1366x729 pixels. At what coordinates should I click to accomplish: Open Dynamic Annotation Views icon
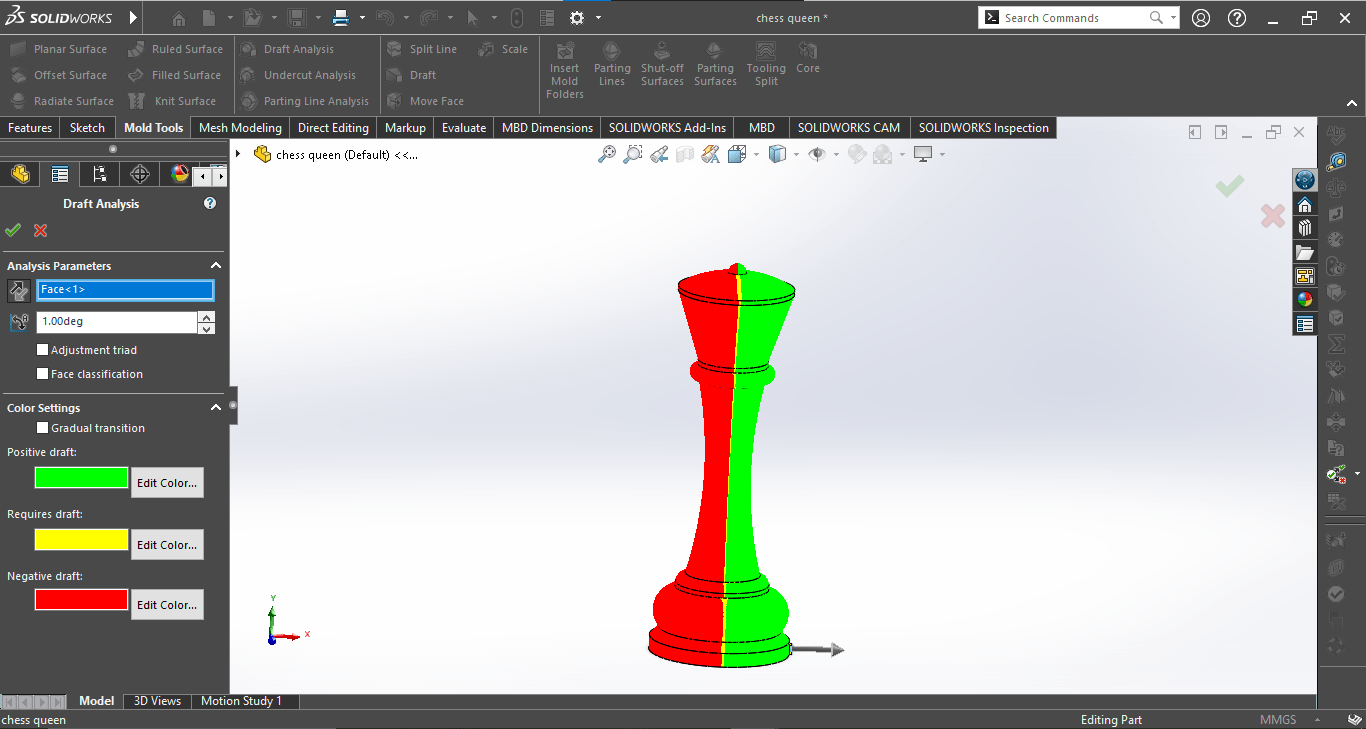[711, 154]
